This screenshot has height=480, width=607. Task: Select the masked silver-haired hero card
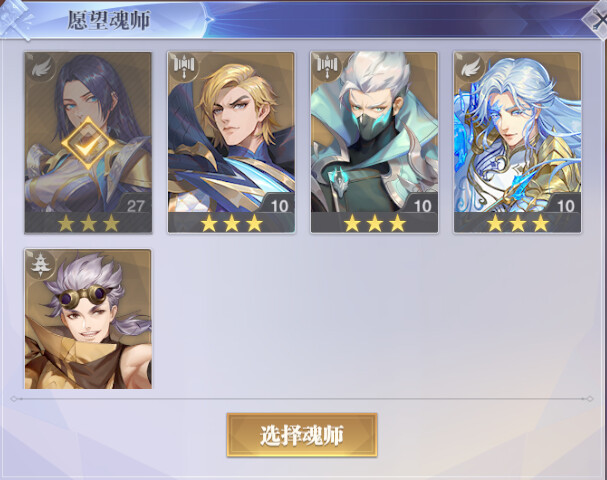tap(374, 142)
